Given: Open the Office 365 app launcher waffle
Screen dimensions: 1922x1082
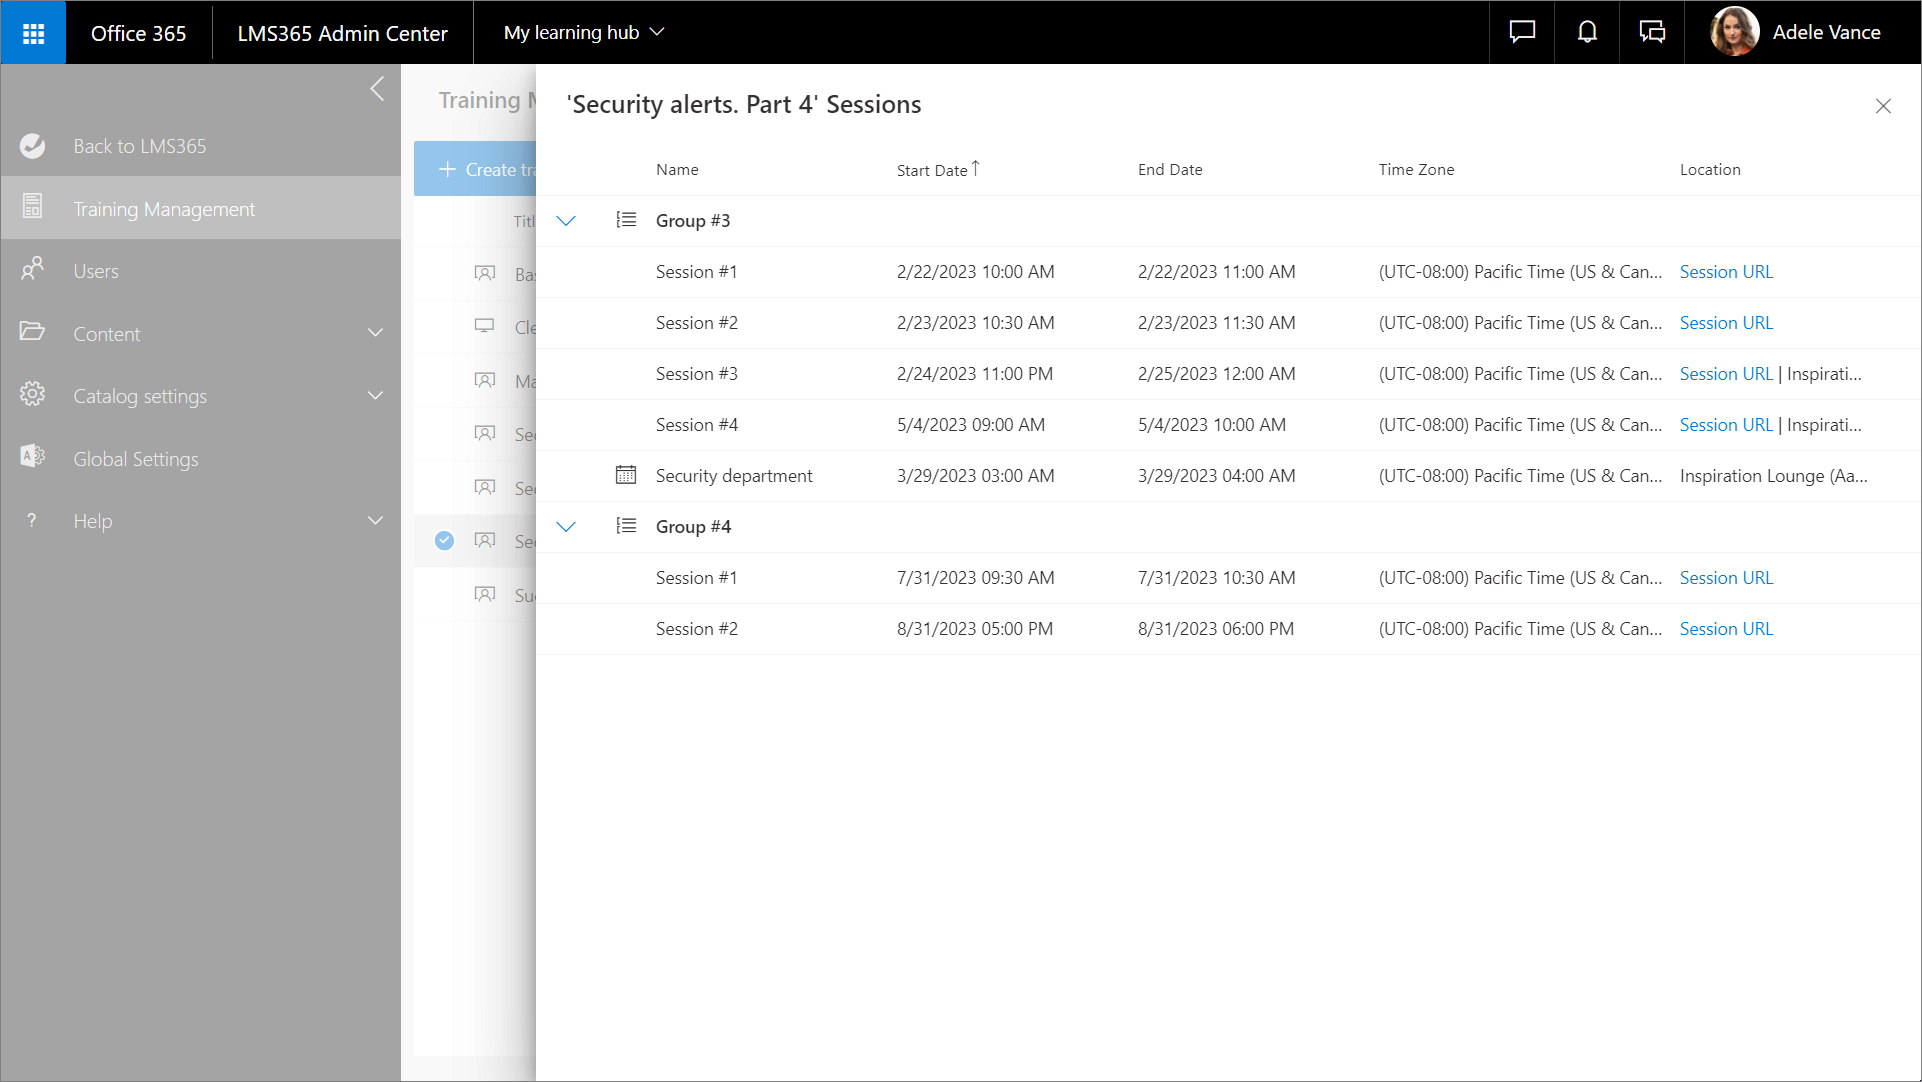Looking at the screenshot, I should click(33, 33).
